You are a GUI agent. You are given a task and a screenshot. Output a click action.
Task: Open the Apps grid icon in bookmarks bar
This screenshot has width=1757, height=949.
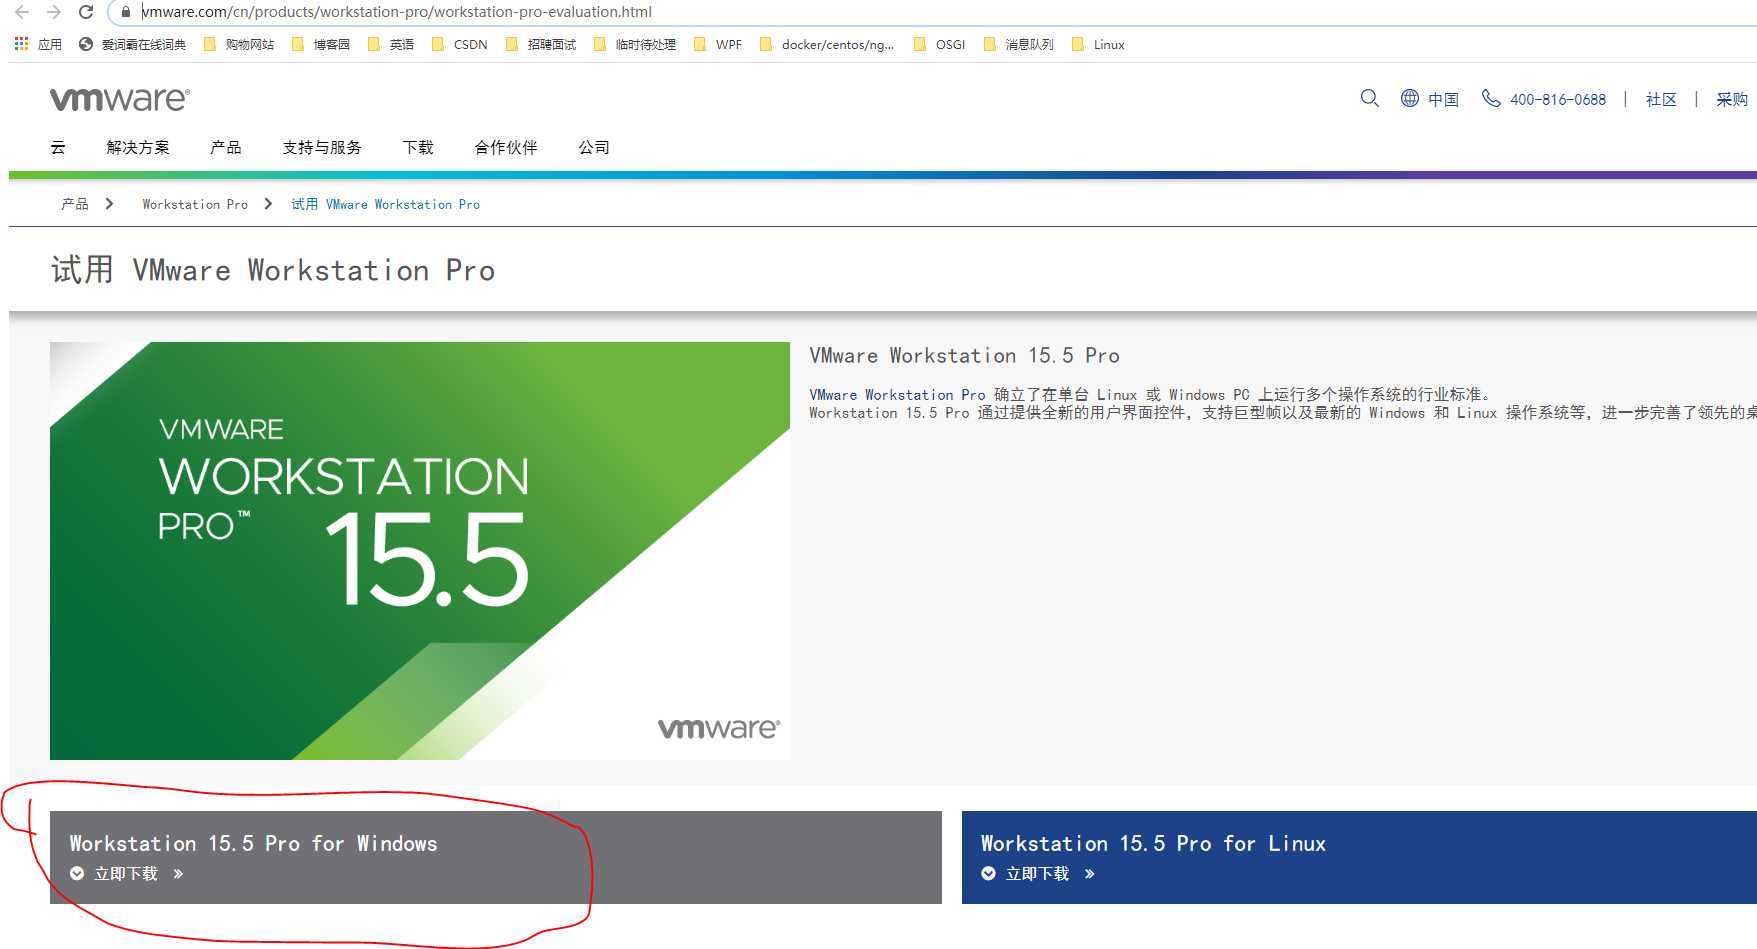point(21,44)
